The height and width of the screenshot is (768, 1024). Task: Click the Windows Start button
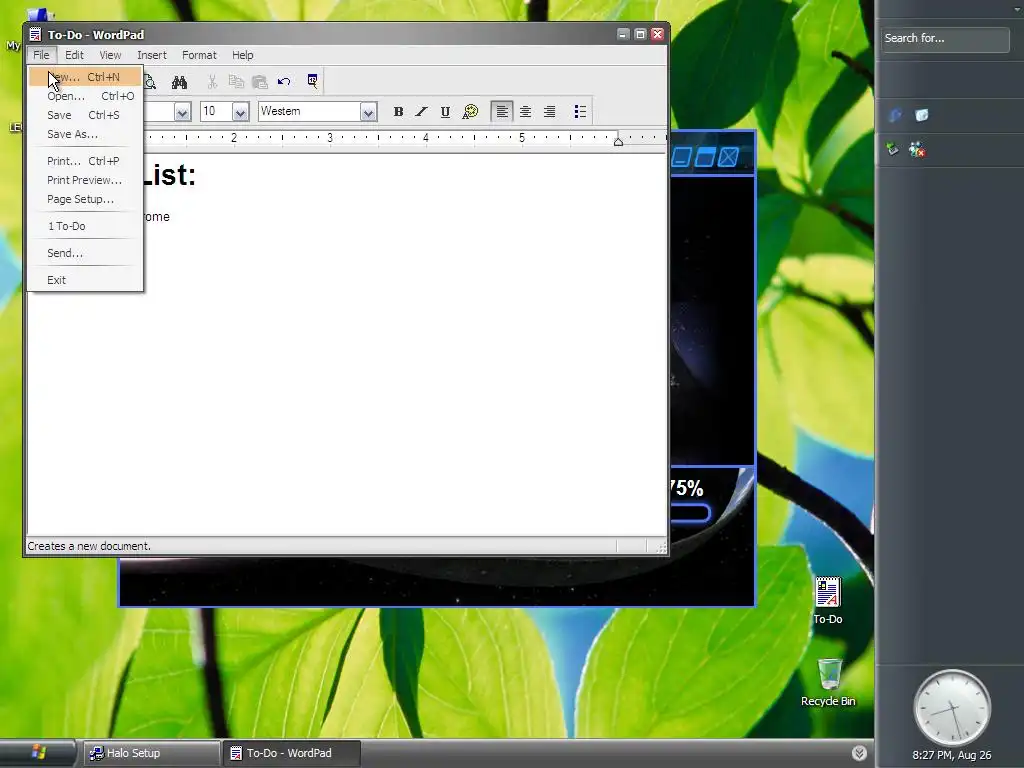tap(38, 753)
